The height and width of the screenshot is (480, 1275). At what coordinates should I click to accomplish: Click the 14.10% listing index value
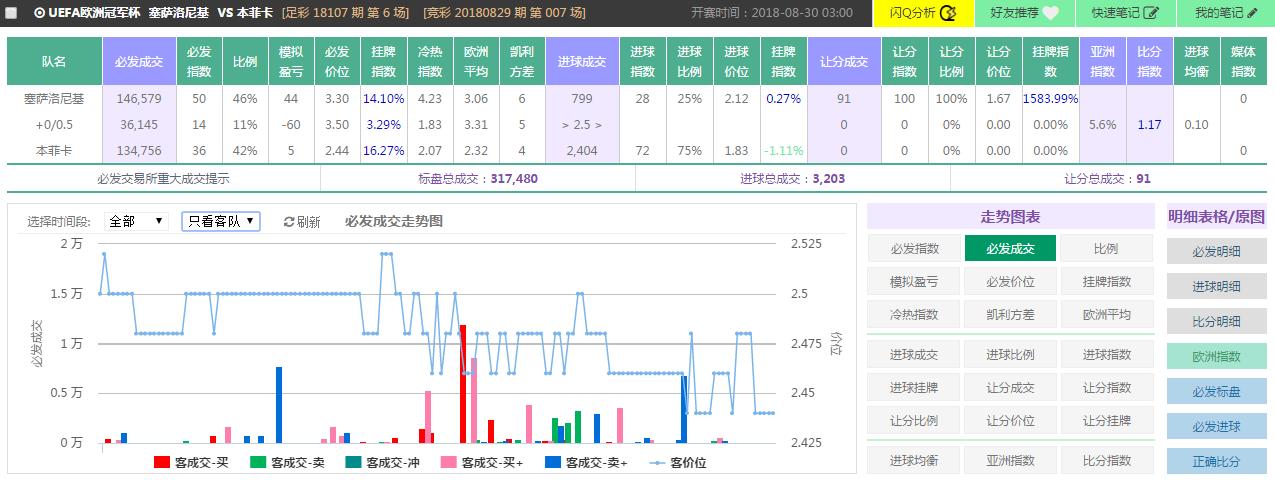pyautogui.click(x=383, y=99)
